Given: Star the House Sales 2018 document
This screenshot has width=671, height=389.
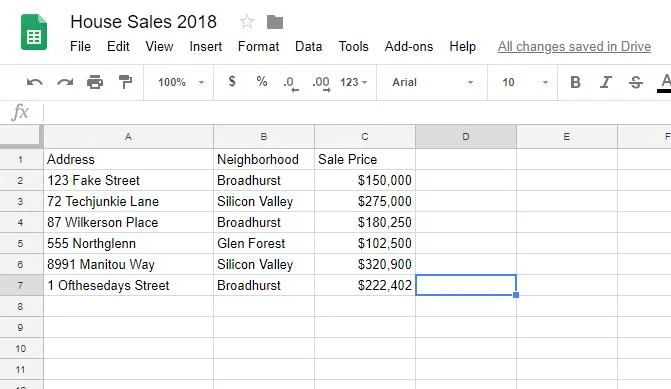Looking at the screenshot, I should point(247,21).
